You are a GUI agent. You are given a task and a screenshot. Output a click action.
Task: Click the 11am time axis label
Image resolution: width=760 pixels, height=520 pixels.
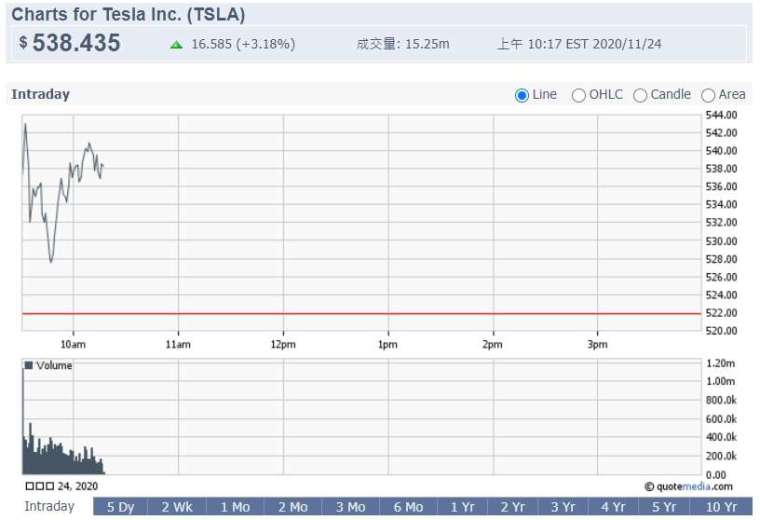click(178, 345)
